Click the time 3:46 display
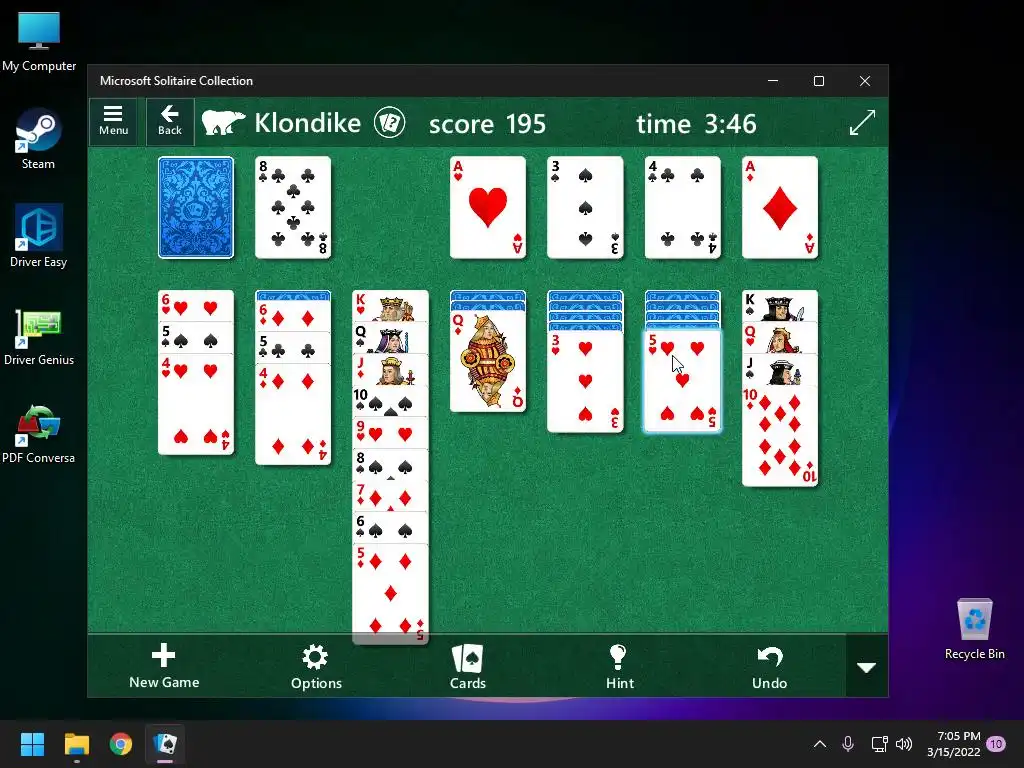The image size is (1024, 768). click(696, 123)
